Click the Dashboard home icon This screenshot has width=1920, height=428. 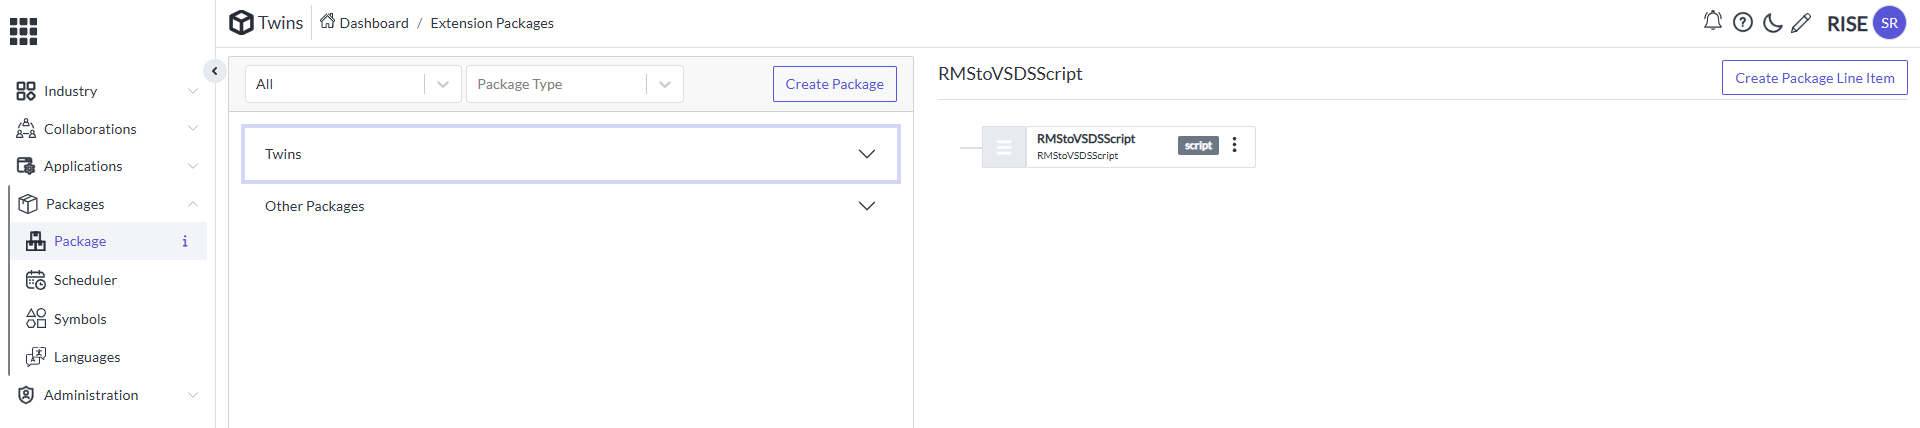[327, 21]
